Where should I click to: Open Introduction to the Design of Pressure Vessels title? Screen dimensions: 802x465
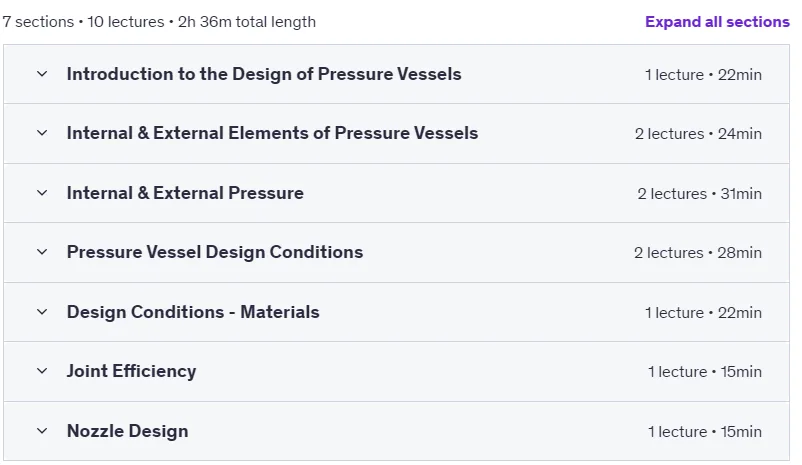(x=264, y=74)
